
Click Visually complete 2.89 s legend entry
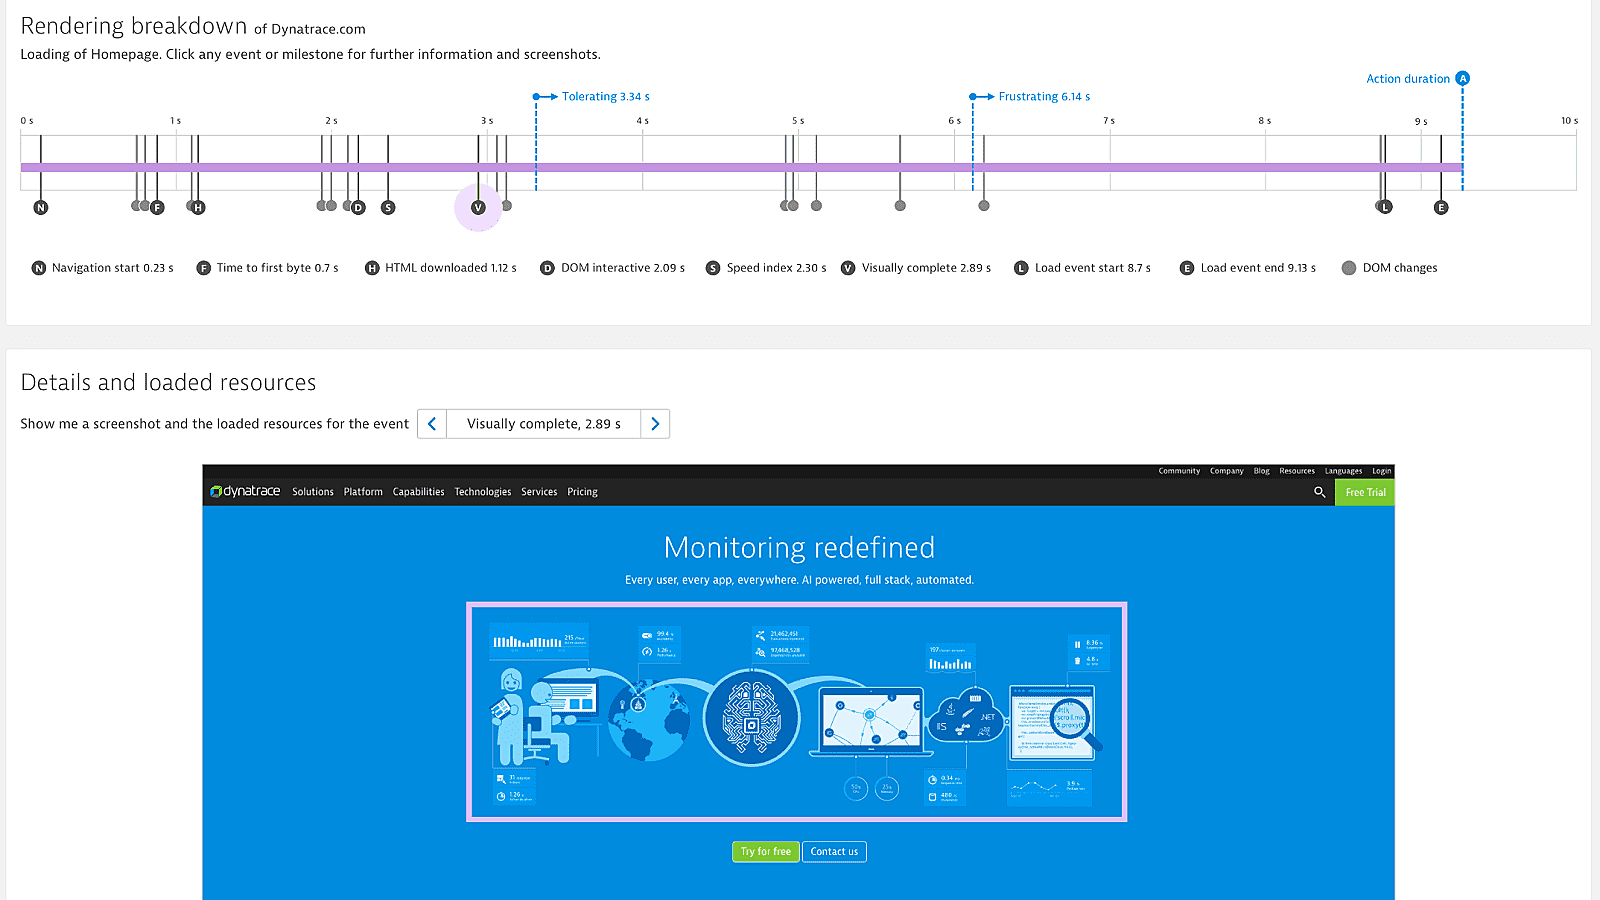916,268
